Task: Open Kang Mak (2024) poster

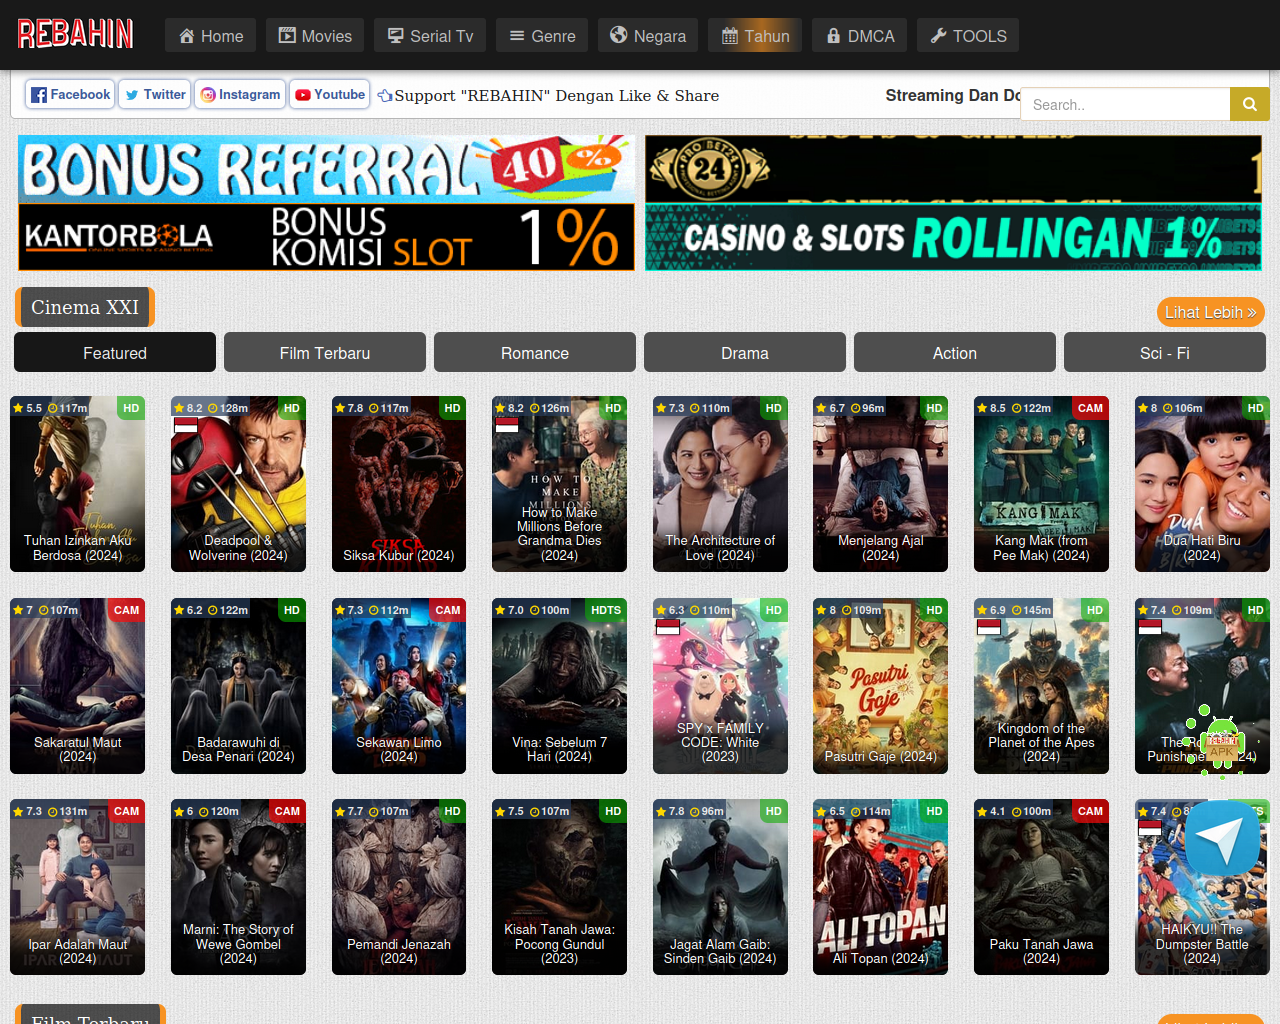Action: pyautogui.click(x=1041, y=484)
